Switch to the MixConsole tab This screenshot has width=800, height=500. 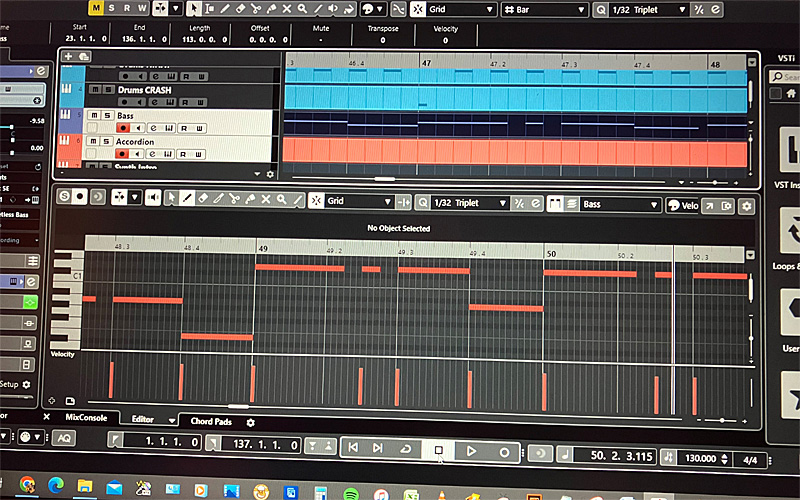click(x=86, y=418)
